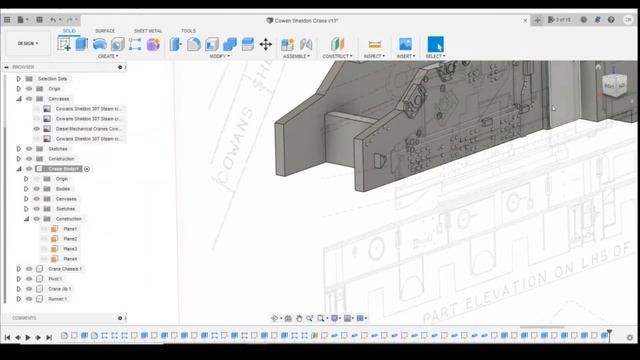Viewport: 640px width, 360px height.
Task: Click the Insert image icon
Action: (405, 44)
